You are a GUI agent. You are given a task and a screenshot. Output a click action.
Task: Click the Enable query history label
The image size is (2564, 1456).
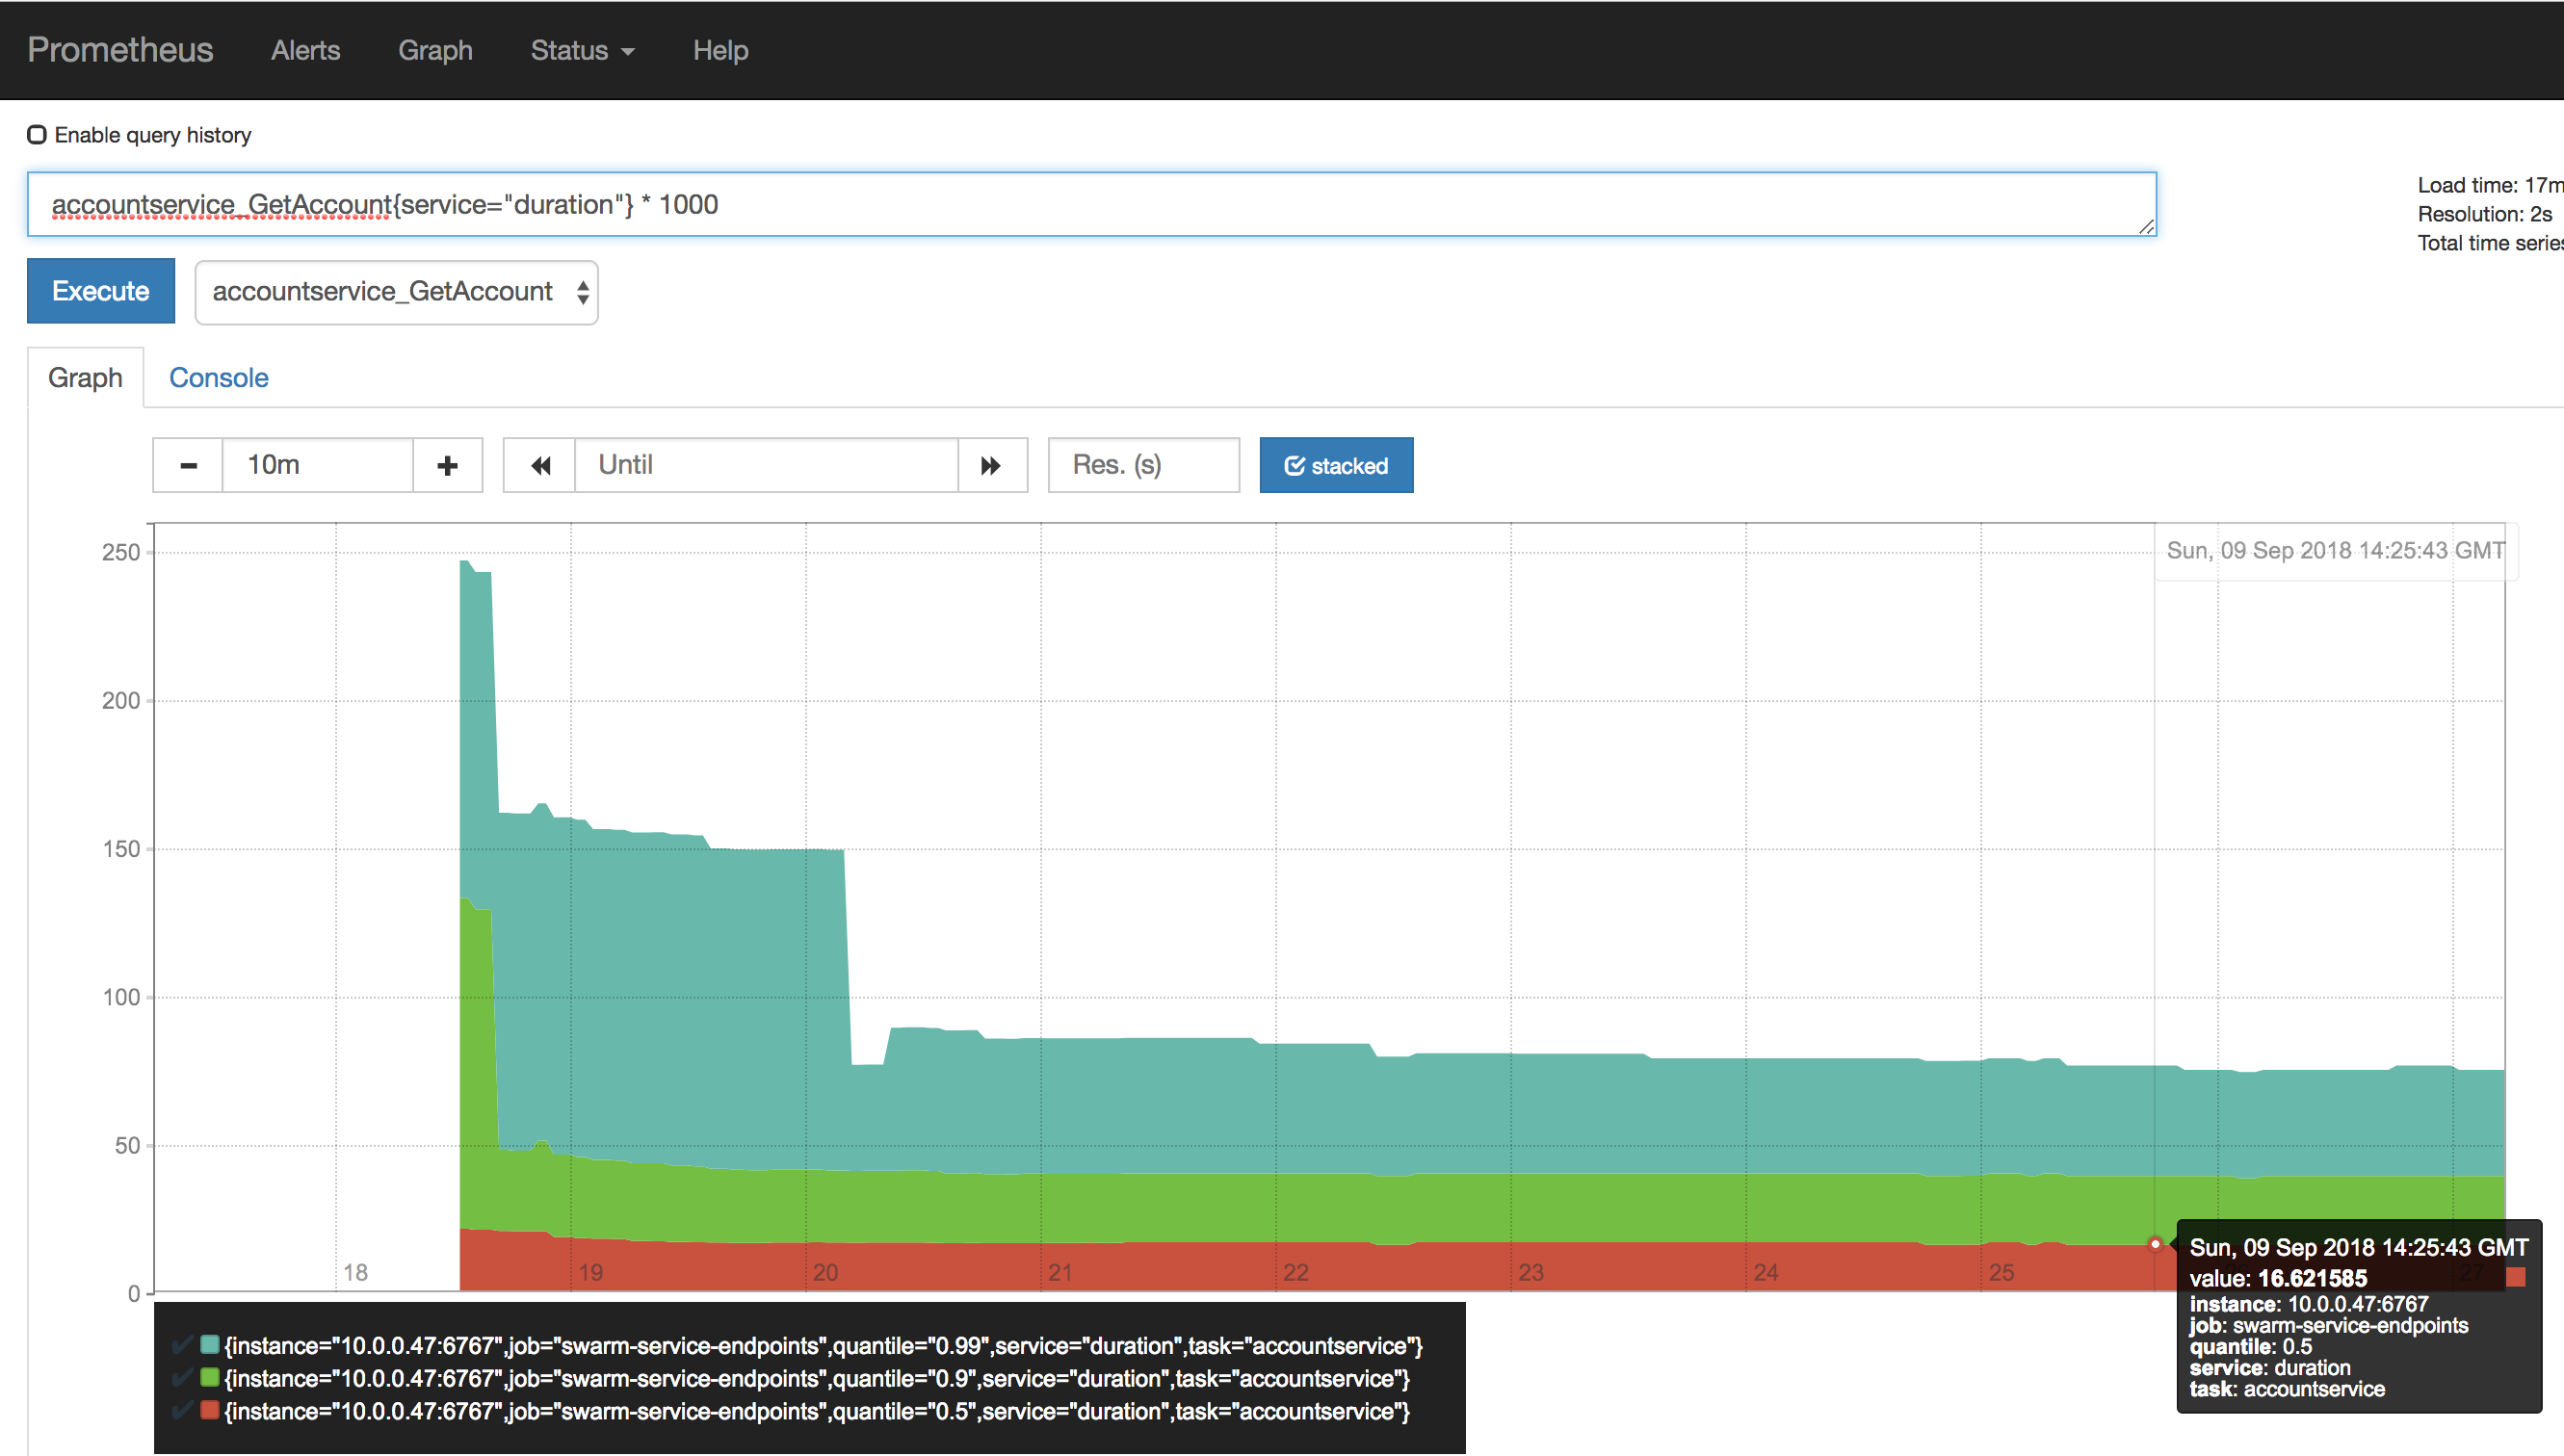click(152, 135)
